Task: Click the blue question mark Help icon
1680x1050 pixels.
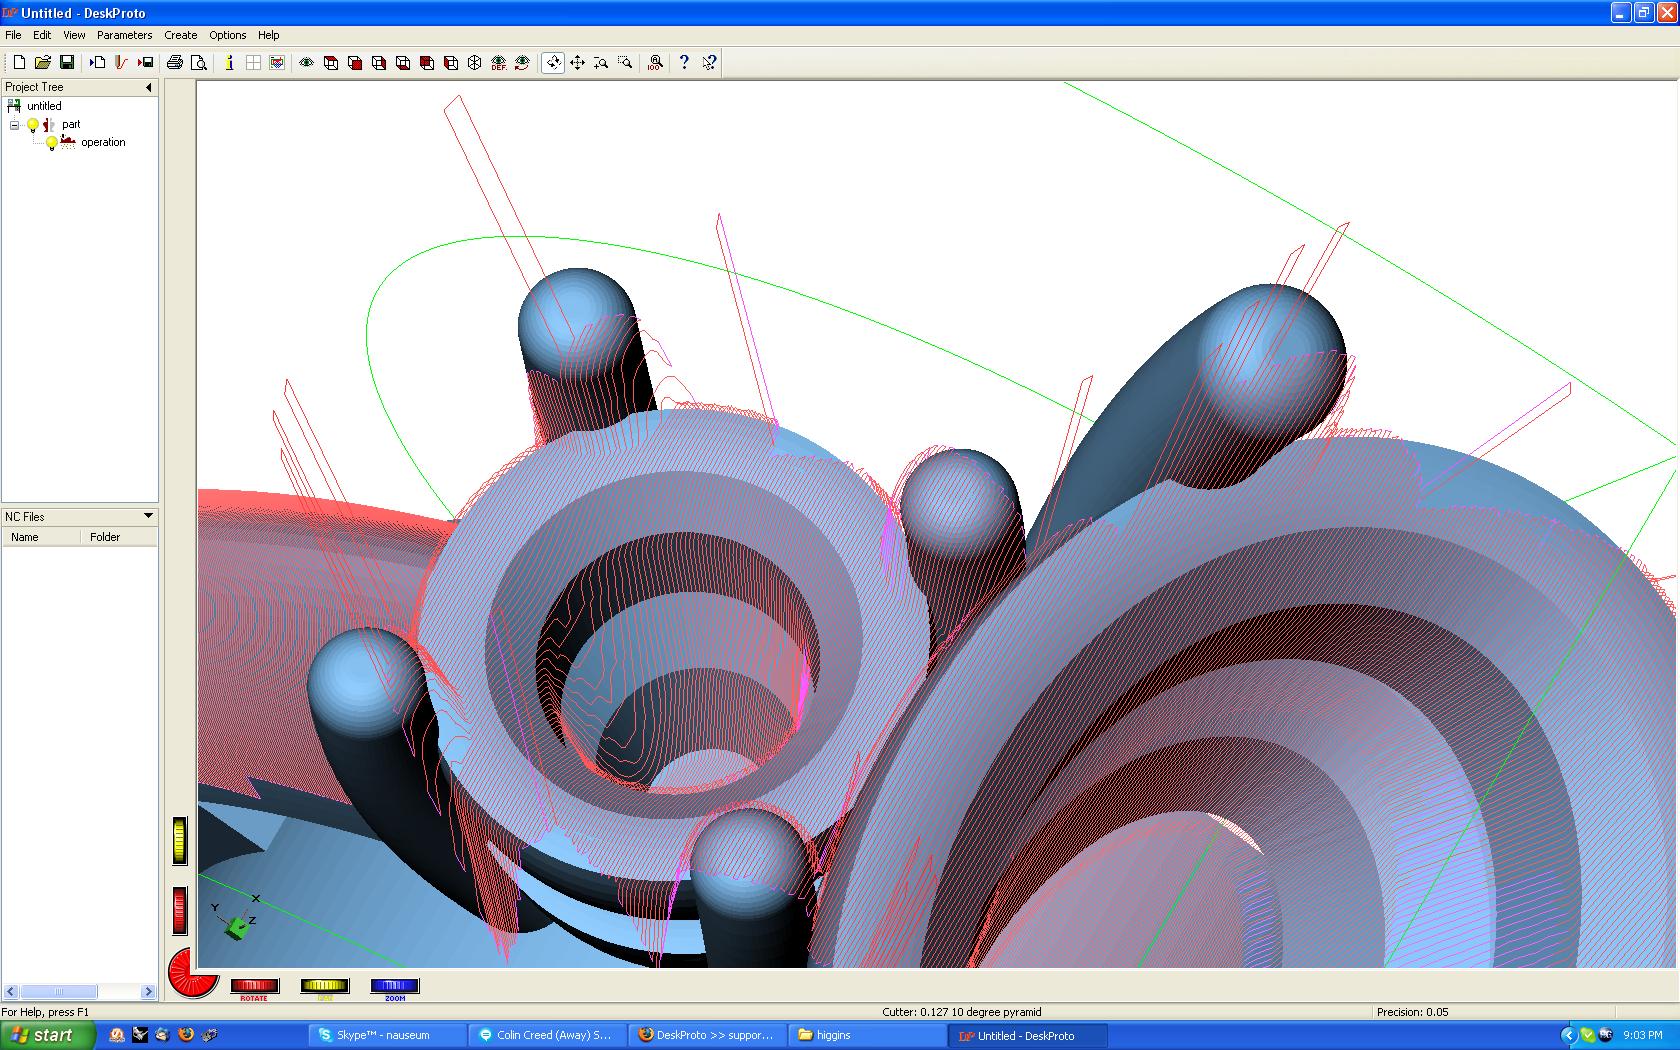Action: (684, 62)
